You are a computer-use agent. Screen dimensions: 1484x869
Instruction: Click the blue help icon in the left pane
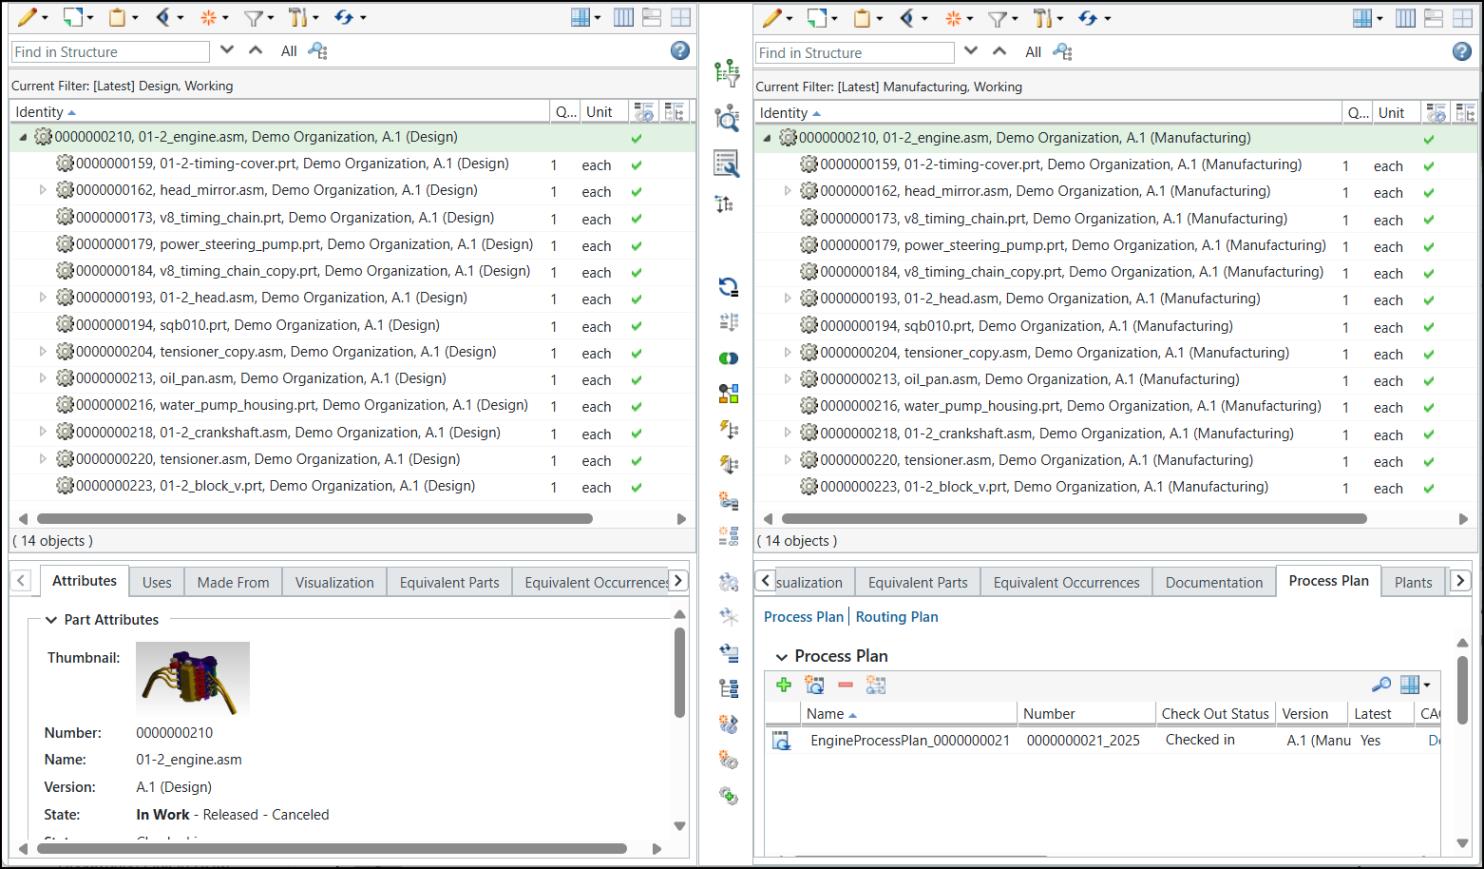click(x=680, y=51)
